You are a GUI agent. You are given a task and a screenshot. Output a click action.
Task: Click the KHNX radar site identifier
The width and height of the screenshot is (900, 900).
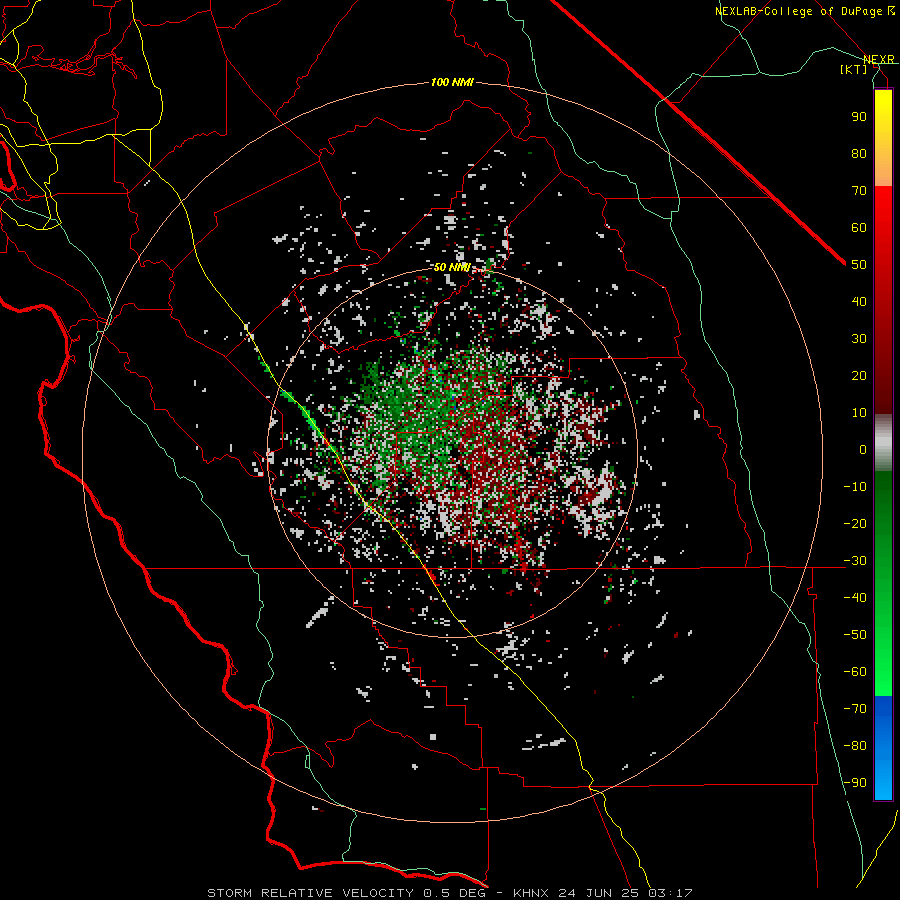[531, 893]
